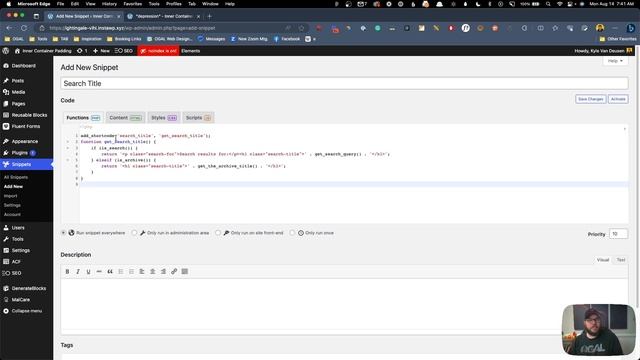The image size is (640, 360).
Task: Align description text center
Action: point(152,271)
